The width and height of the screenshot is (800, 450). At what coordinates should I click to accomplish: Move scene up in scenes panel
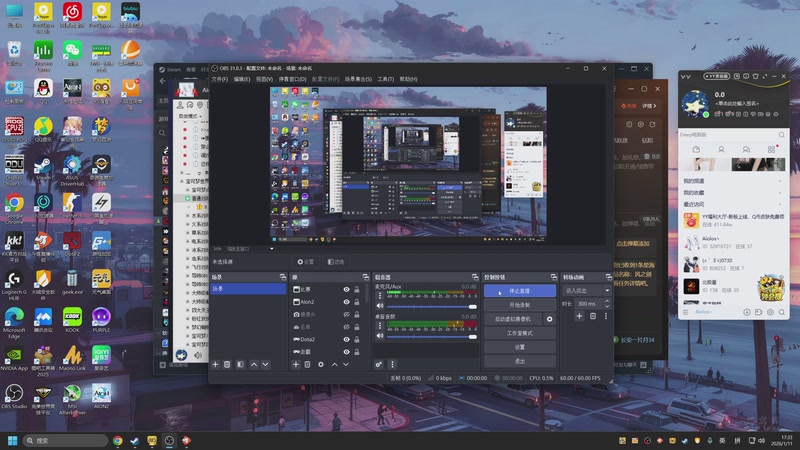254,364
